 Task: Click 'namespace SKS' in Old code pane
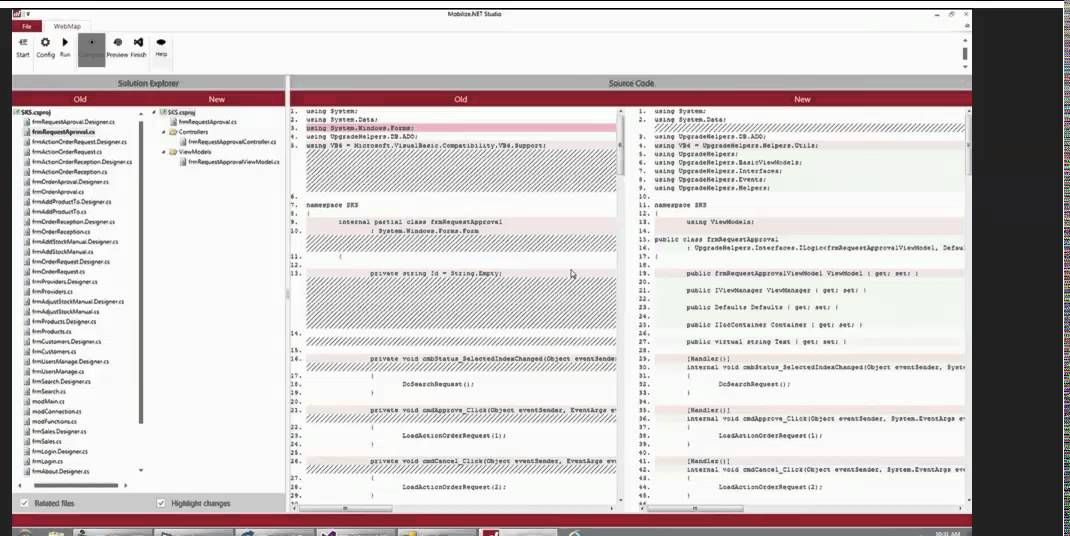tap(332, 205)
